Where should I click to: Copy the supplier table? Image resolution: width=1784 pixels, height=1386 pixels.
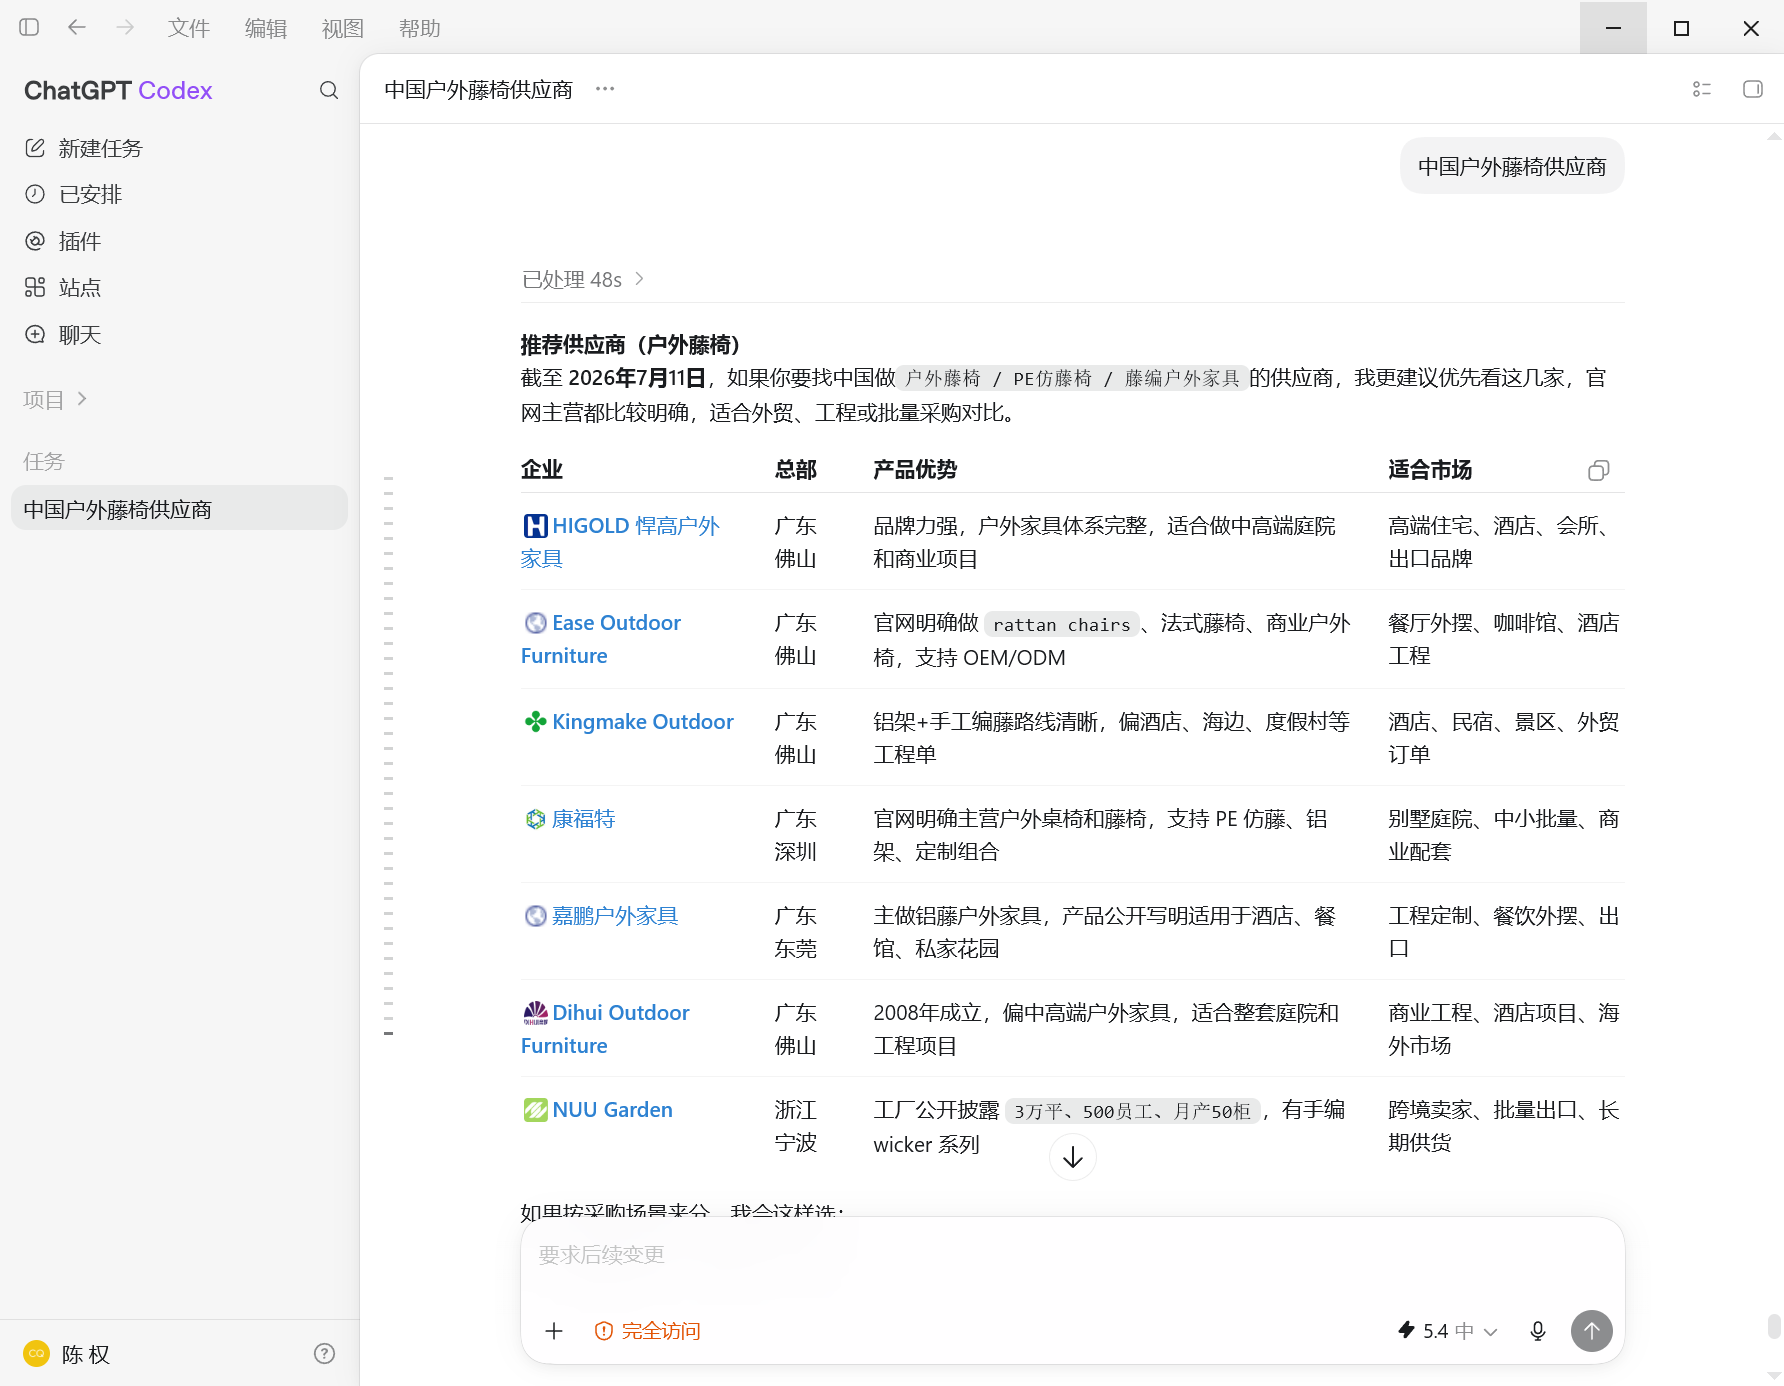1598,470
